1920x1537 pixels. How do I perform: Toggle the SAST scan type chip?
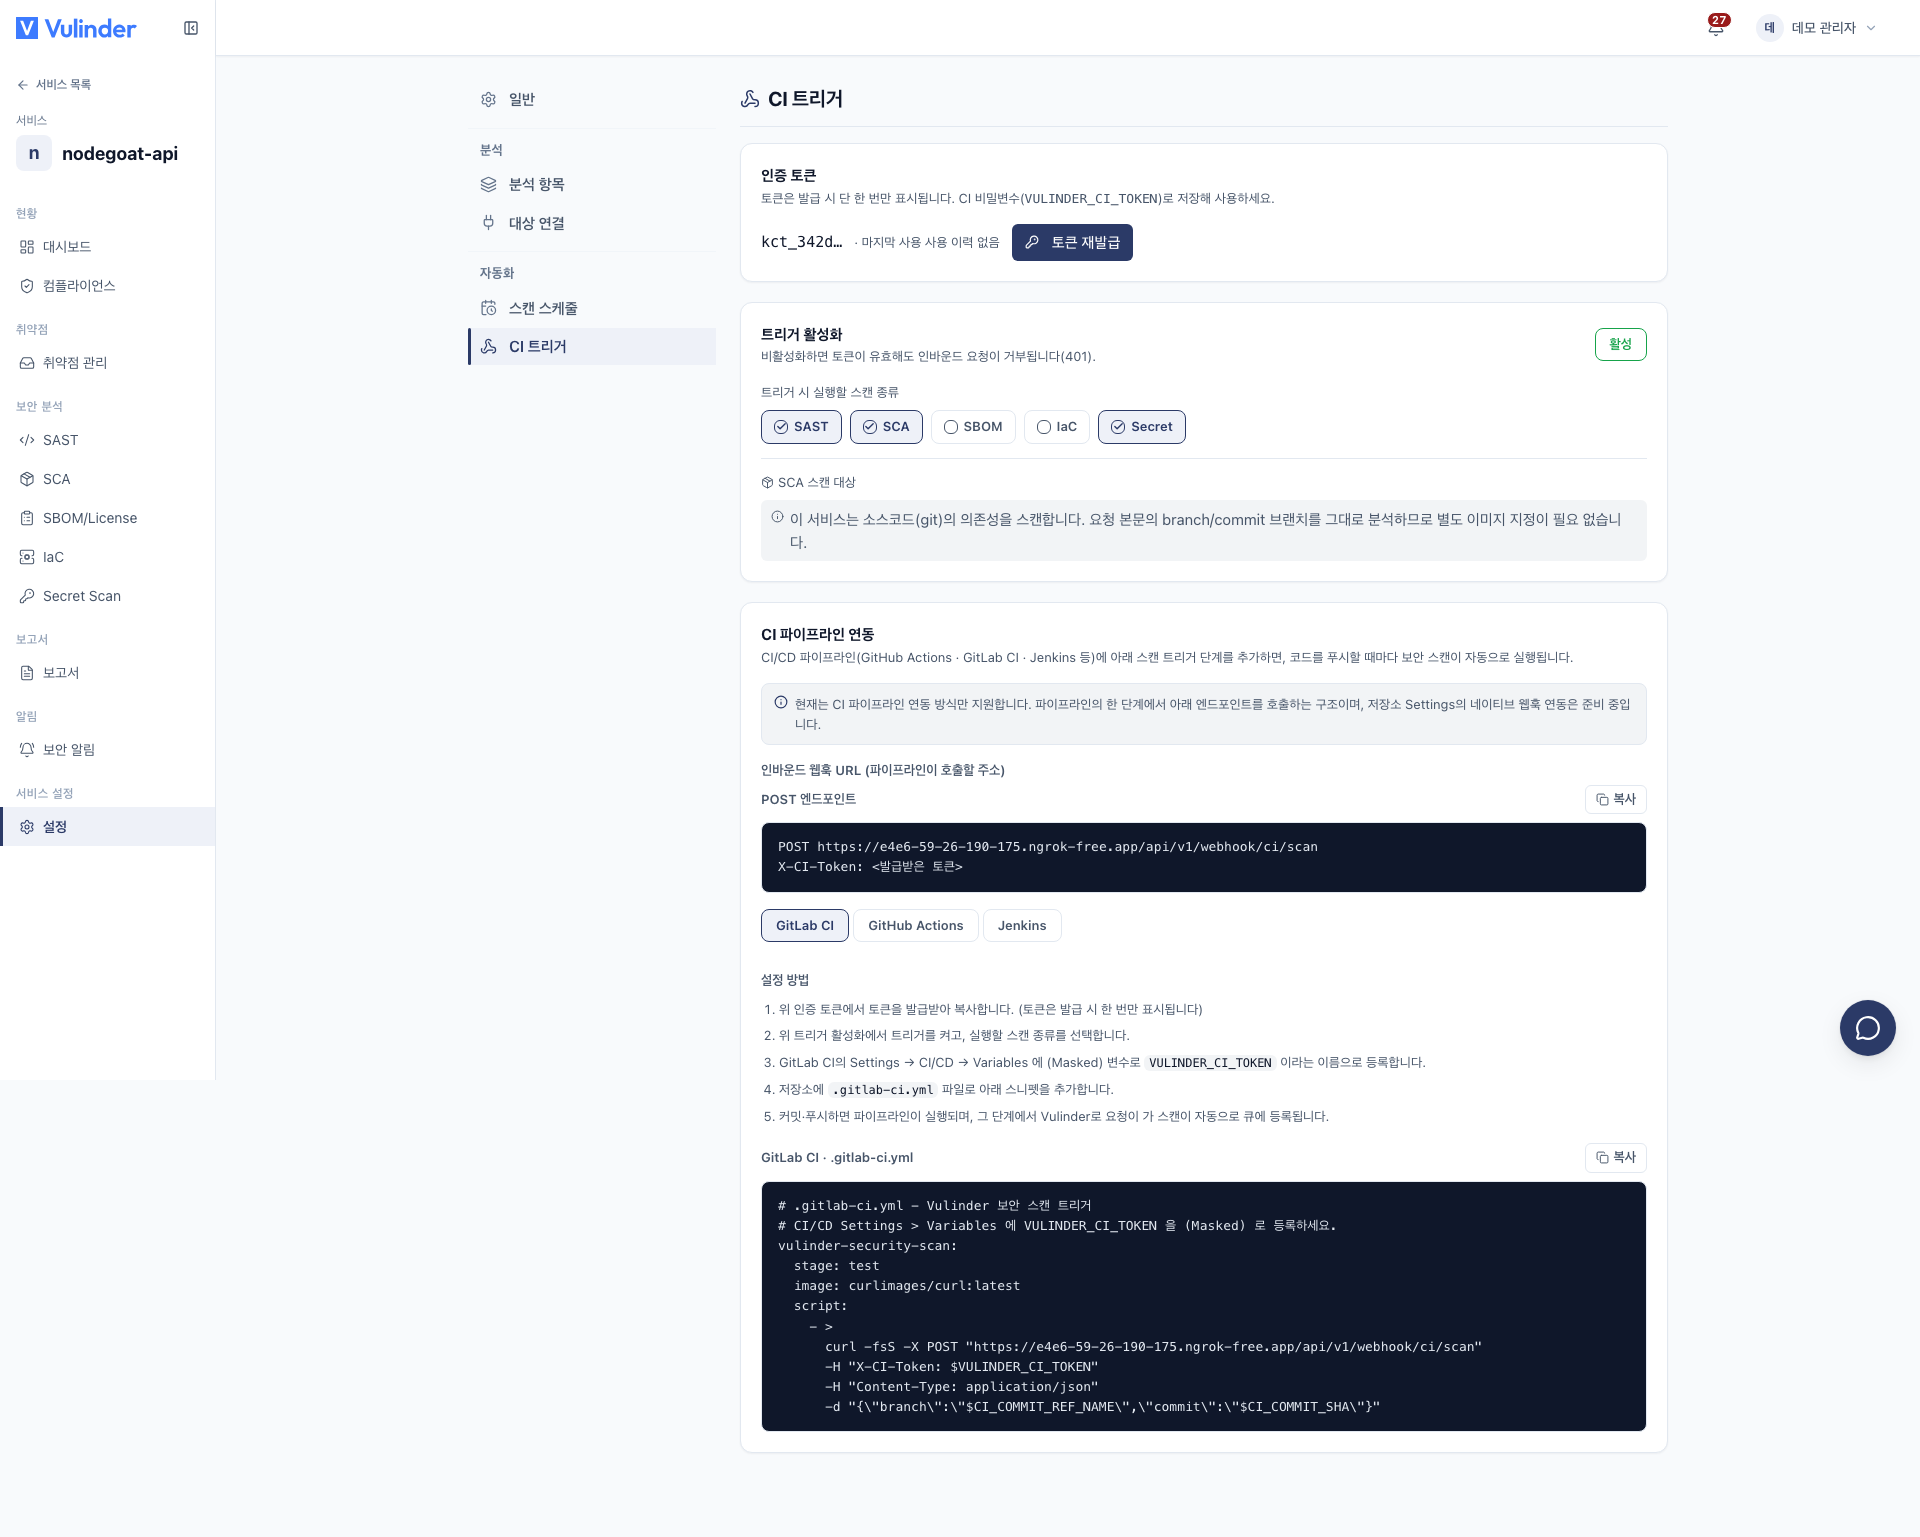[801, 427]
